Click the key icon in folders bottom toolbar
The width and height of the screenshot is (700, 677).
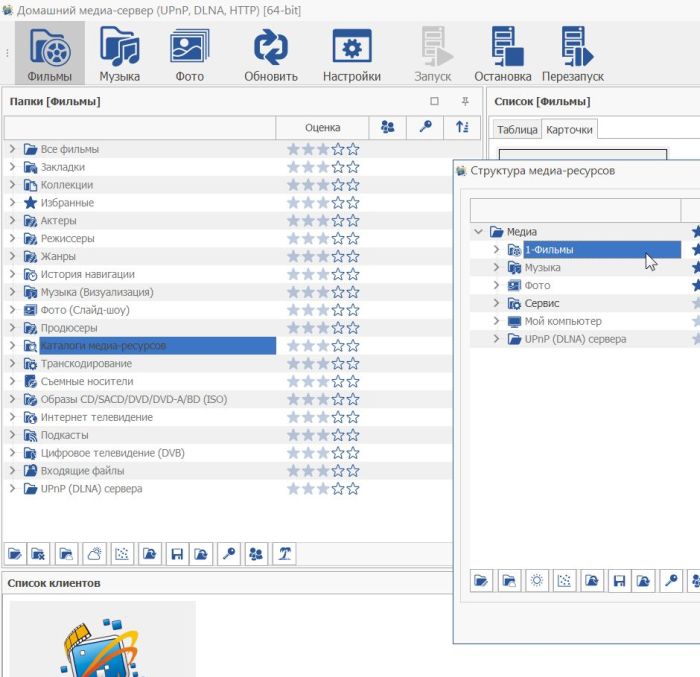point(230,553)
